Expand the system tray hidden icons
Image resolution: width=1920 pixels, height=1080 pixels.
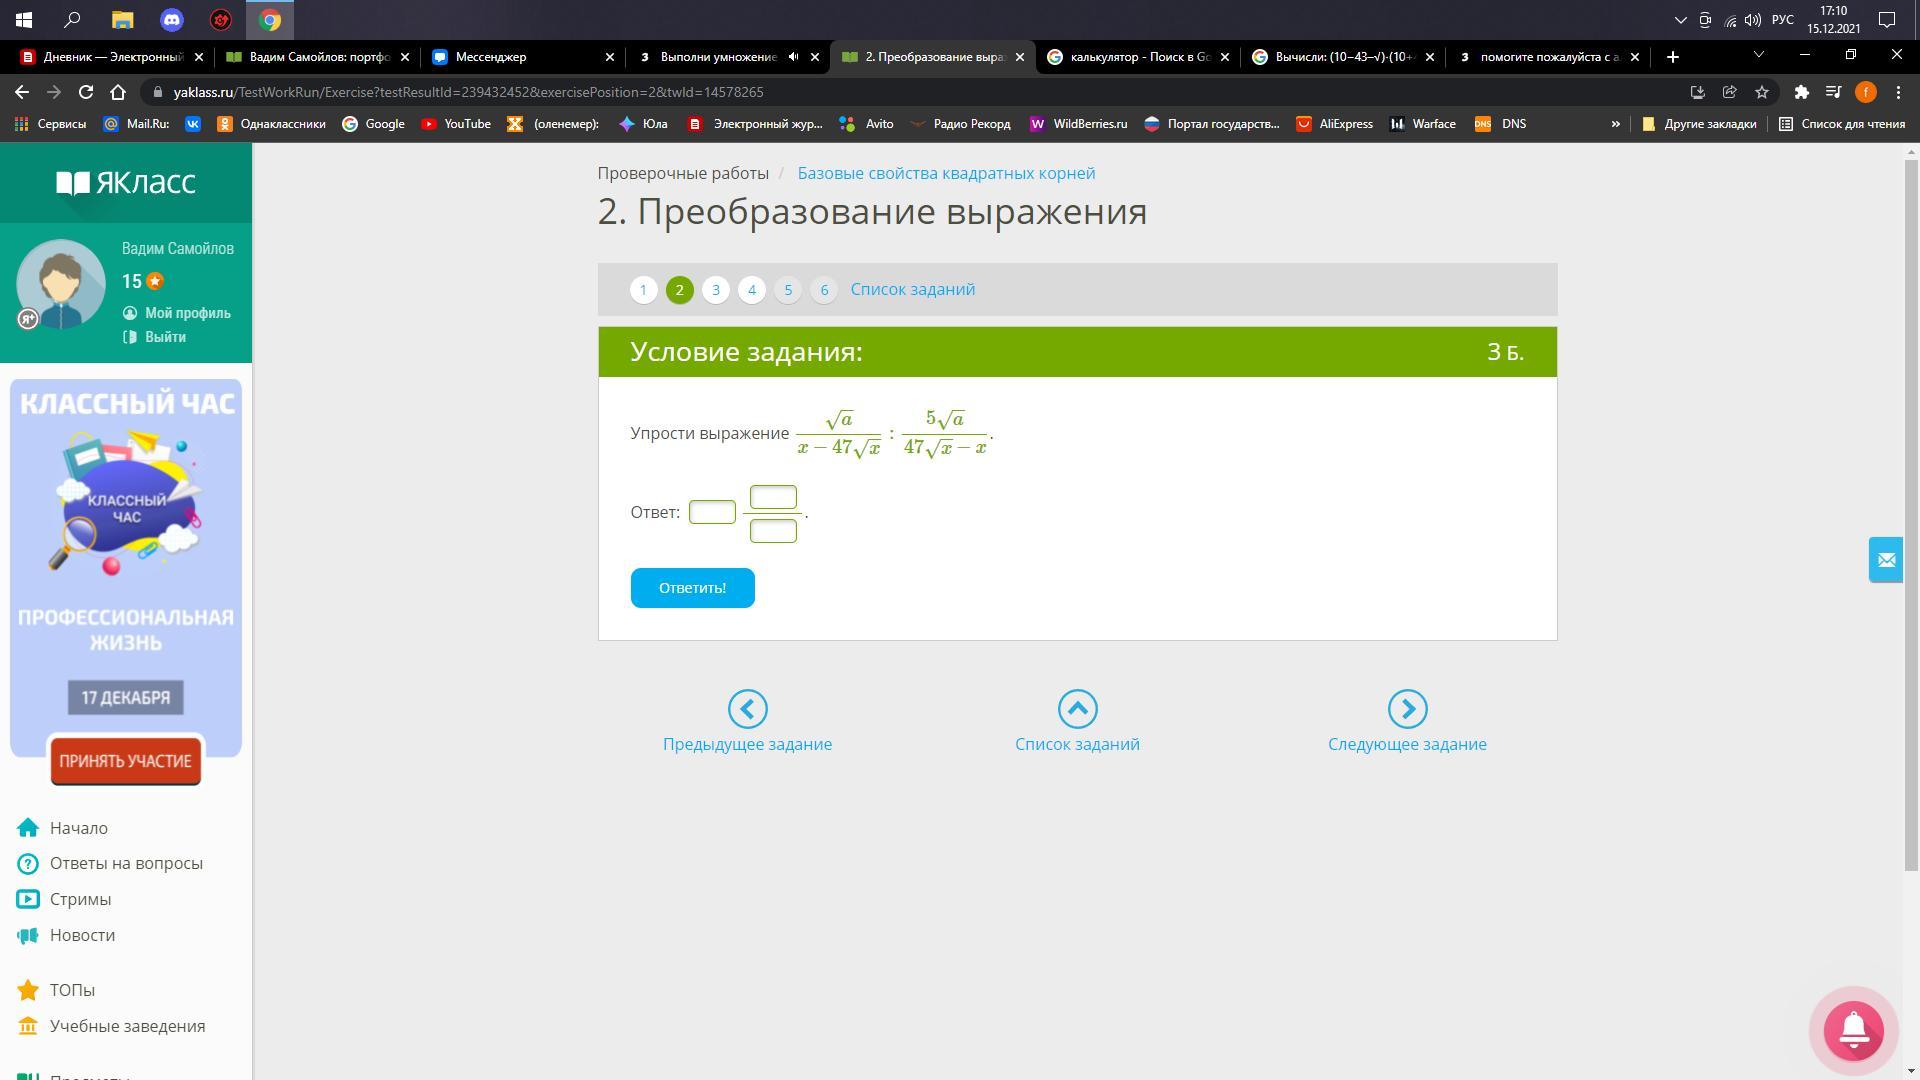(x=1679, y=20)
